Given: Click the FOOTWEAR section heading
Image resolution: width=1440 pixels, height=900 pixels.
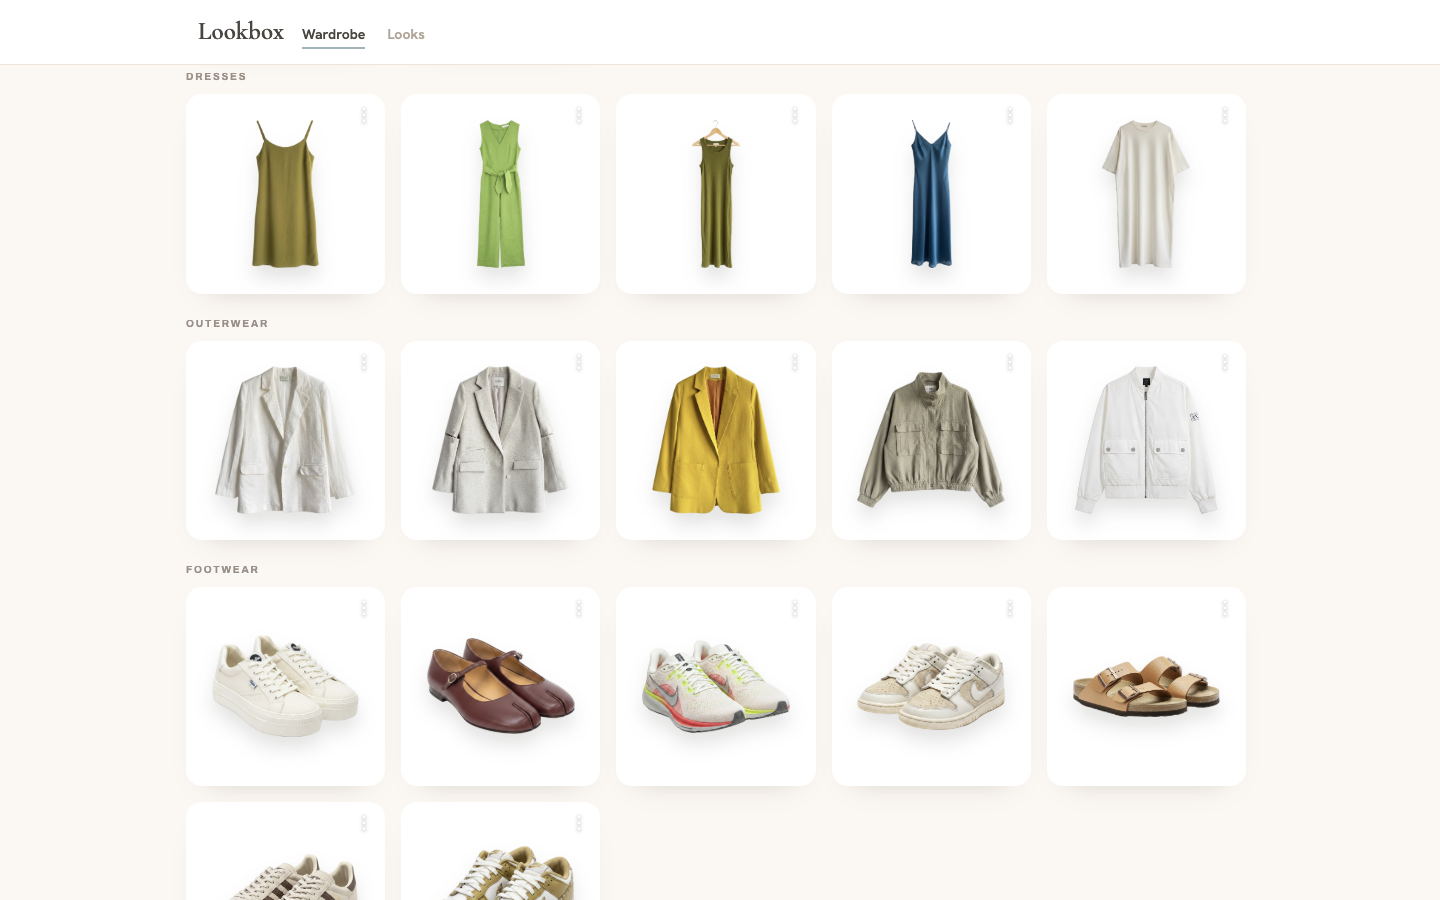Looking at the screenshot, I should click(222, 569).
